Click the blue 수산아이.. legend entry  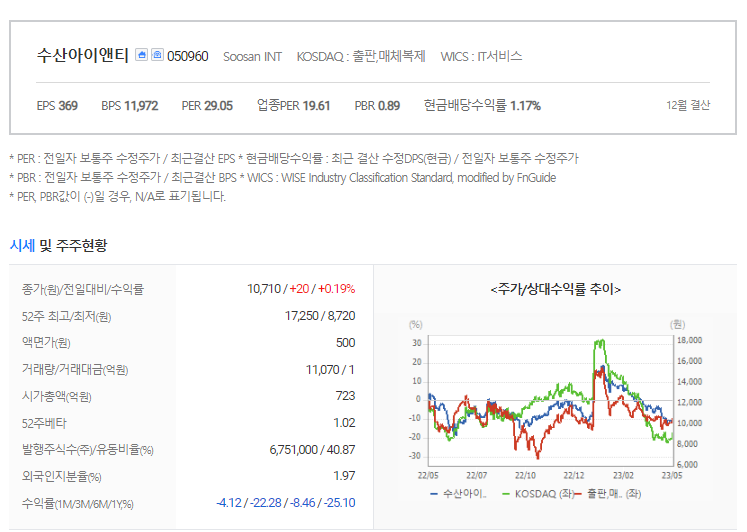[x=458, y=494]
